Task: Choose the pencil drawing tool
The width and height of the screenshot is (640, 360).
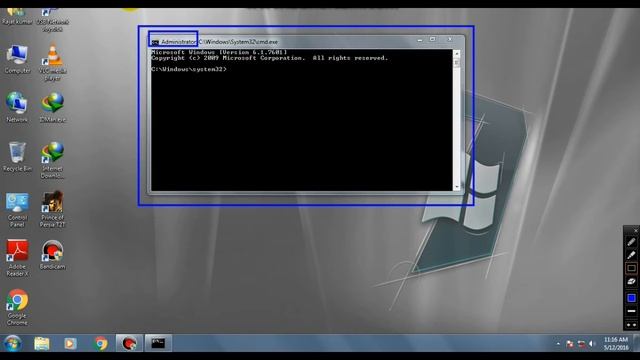Action: pos(631,242)
